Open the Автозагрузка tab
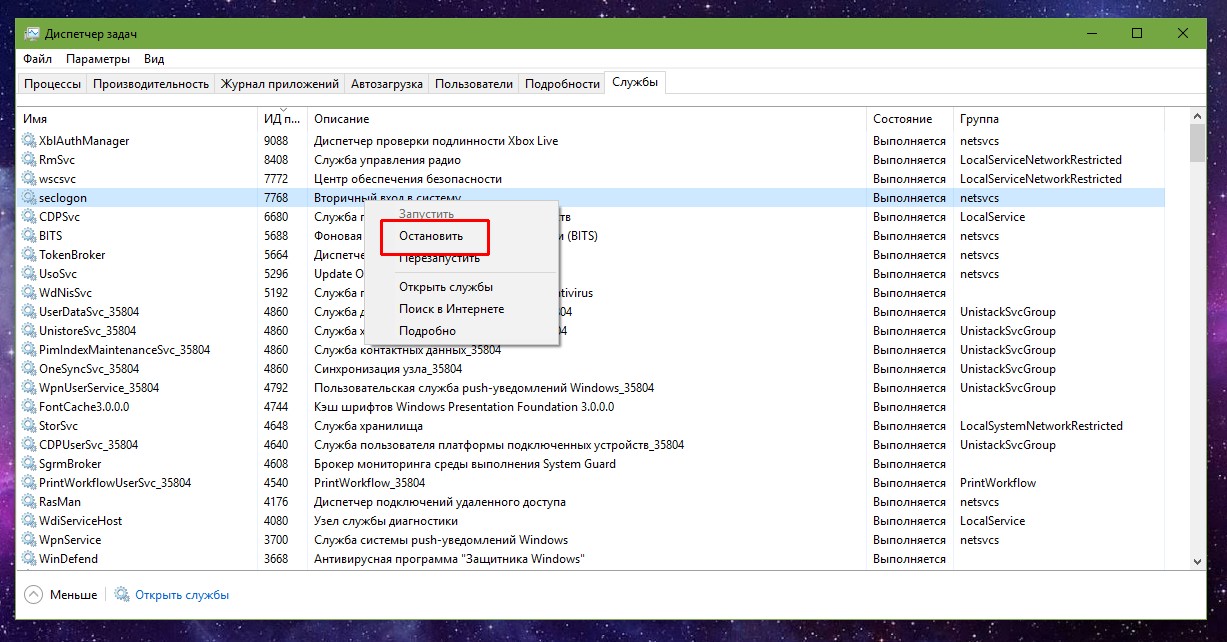1227x642 pixels. pyautogui.click(x=386, y=84)
